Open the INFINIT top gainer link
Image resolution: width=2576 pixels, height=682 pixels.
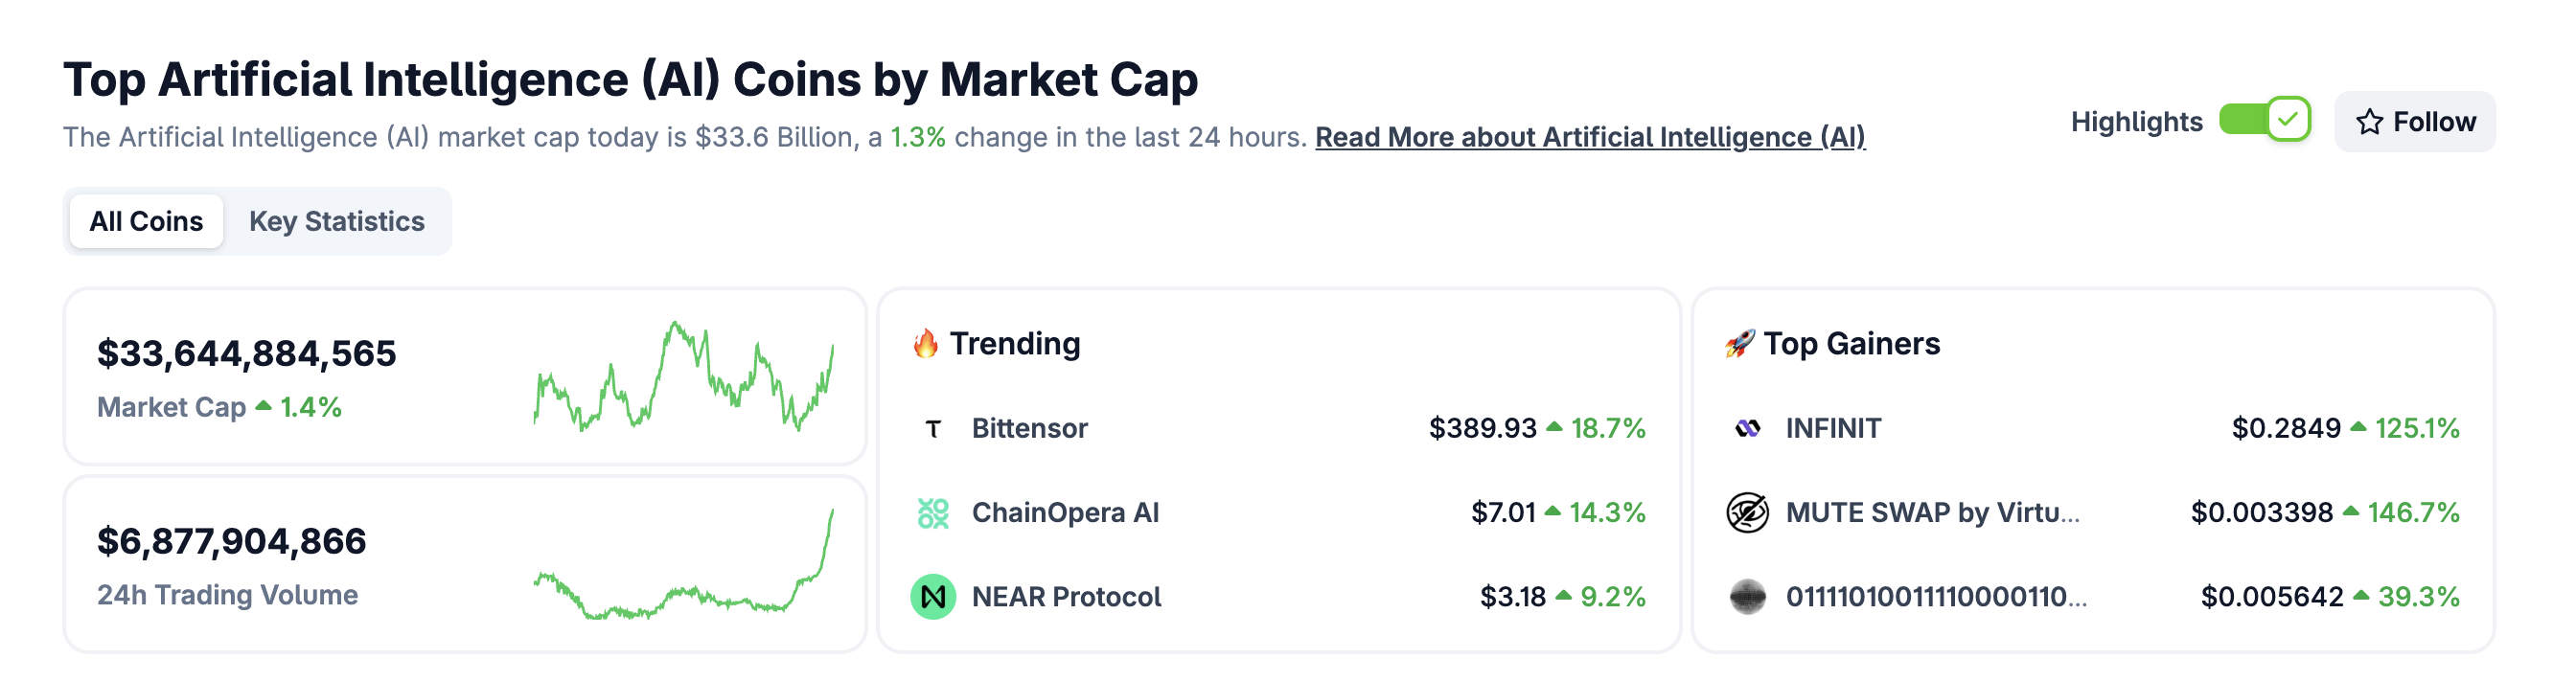pyautogui.click(x=1833, y=429)
